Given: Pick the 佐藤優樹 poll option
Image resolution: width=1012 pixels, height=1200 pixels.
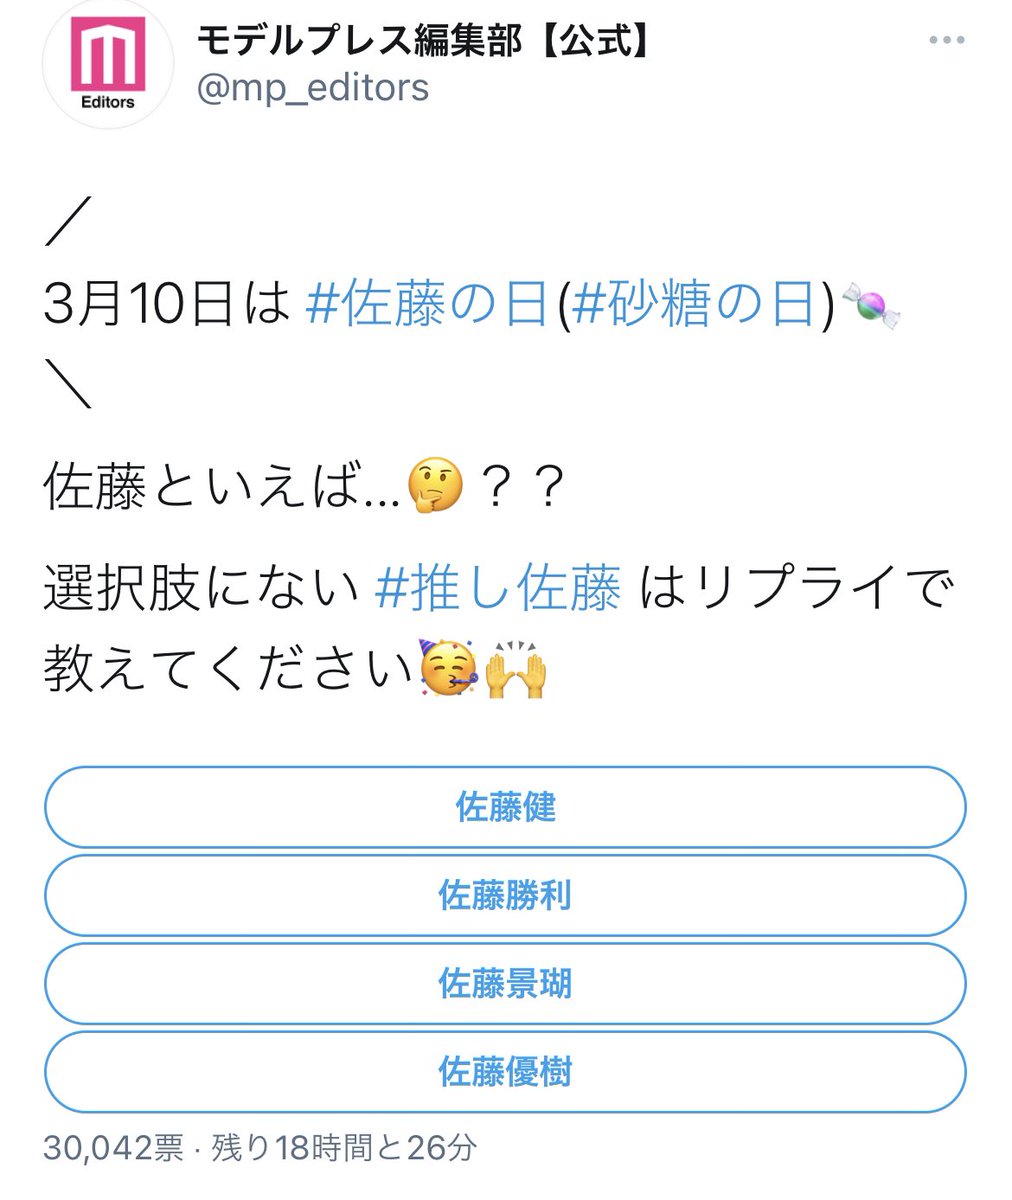Looking at the screenshot, I should click(x=505, y=1072).
